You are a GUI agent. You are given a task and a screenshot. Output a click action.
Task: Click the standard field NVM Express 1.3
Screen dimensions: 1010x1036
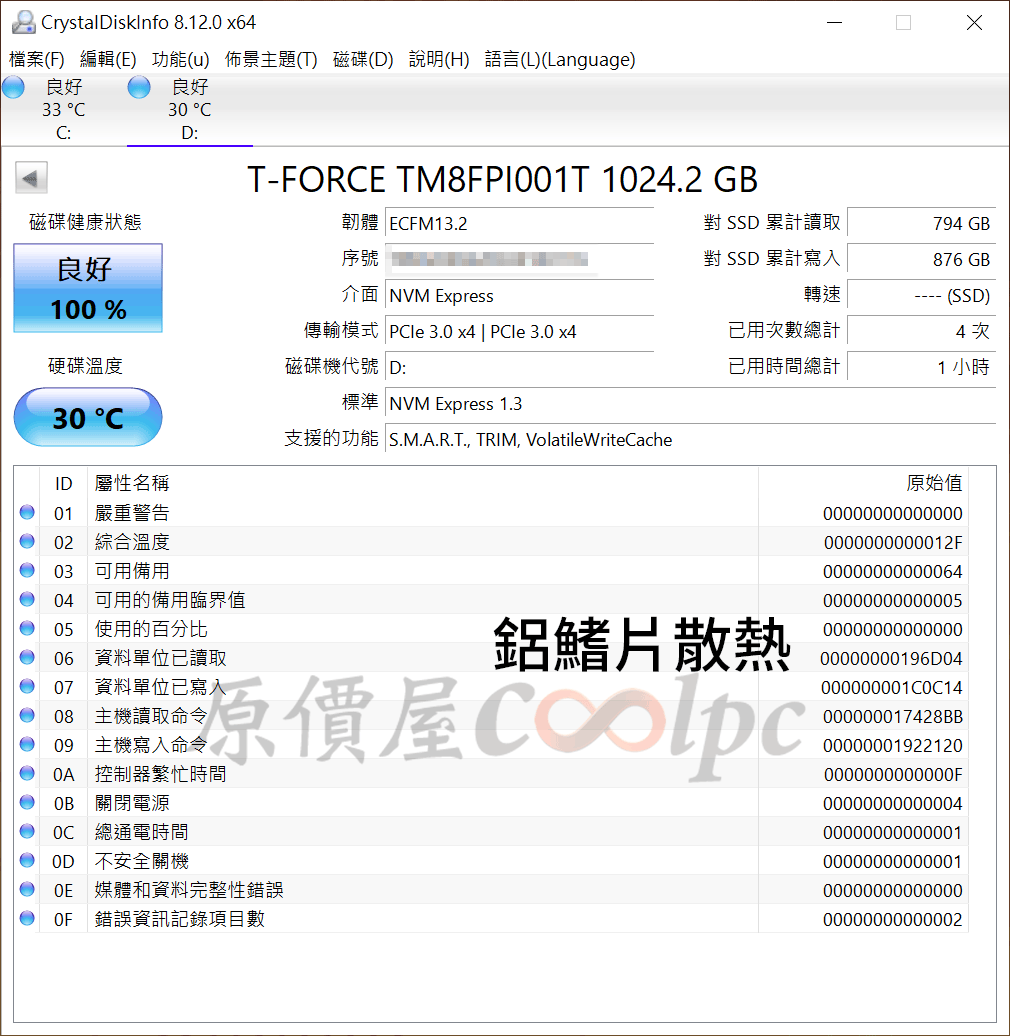tap(690, 404)
